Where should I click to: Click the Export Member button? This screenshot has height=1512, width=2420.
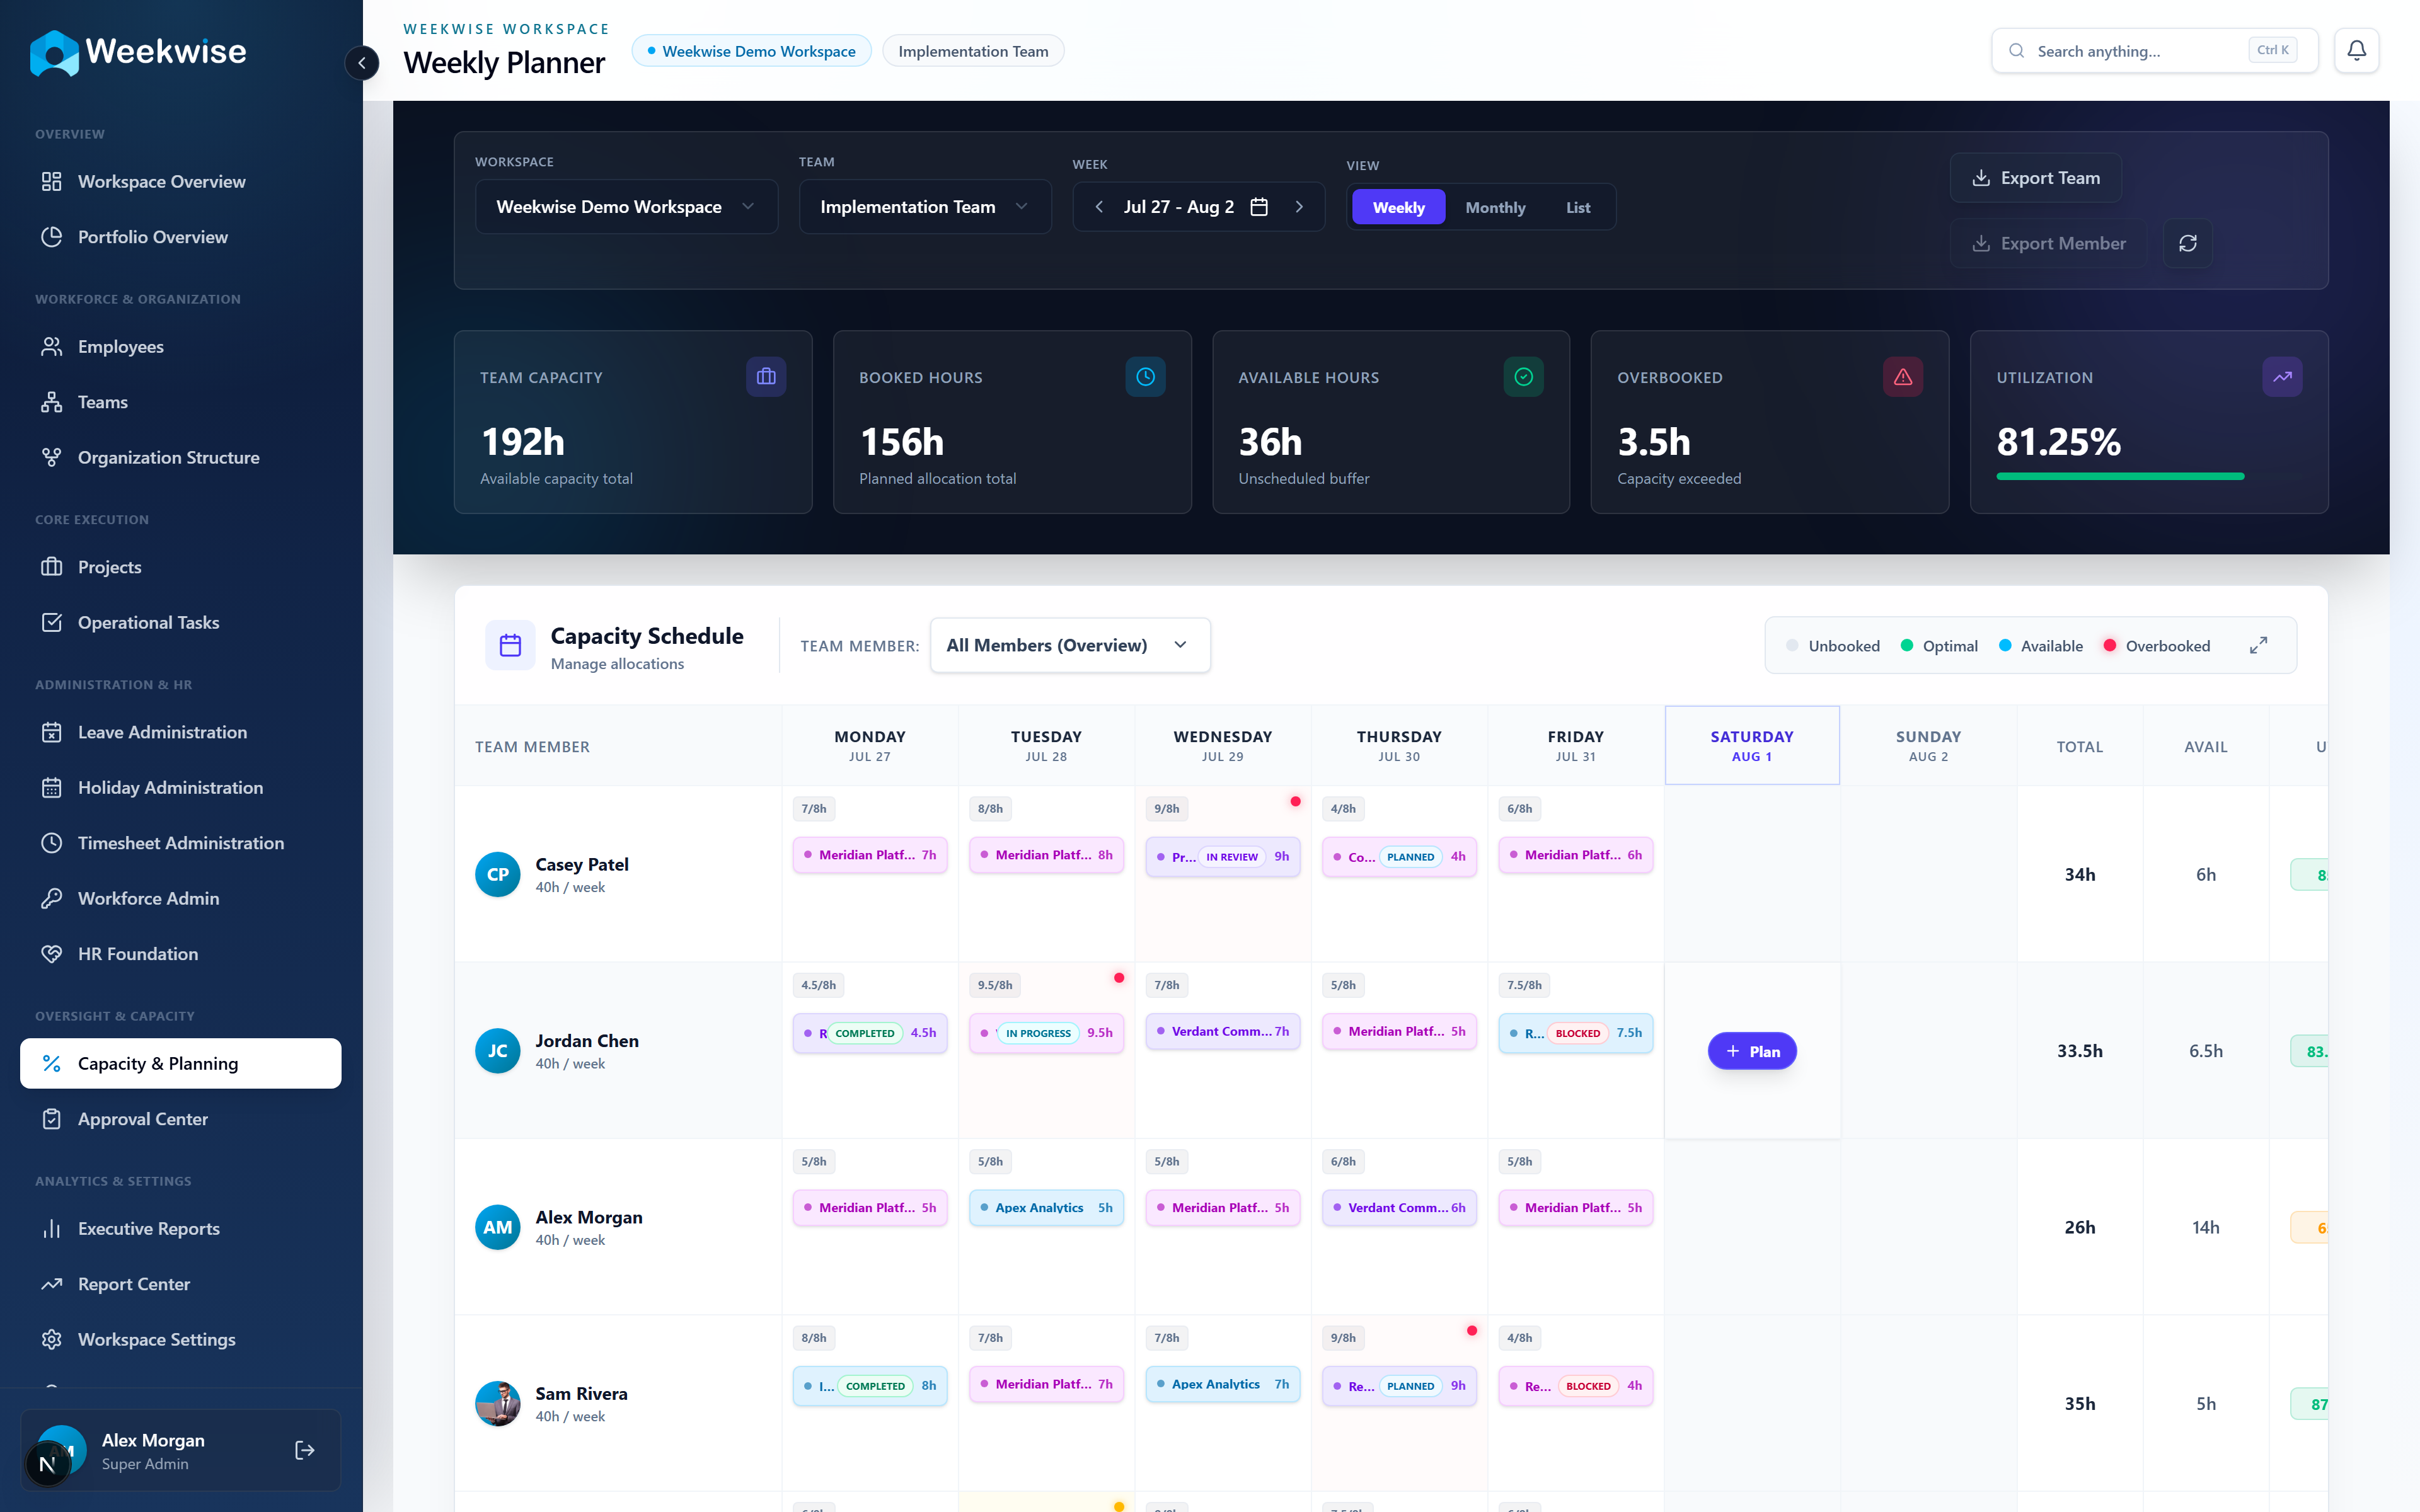[x=2048, y=243]
